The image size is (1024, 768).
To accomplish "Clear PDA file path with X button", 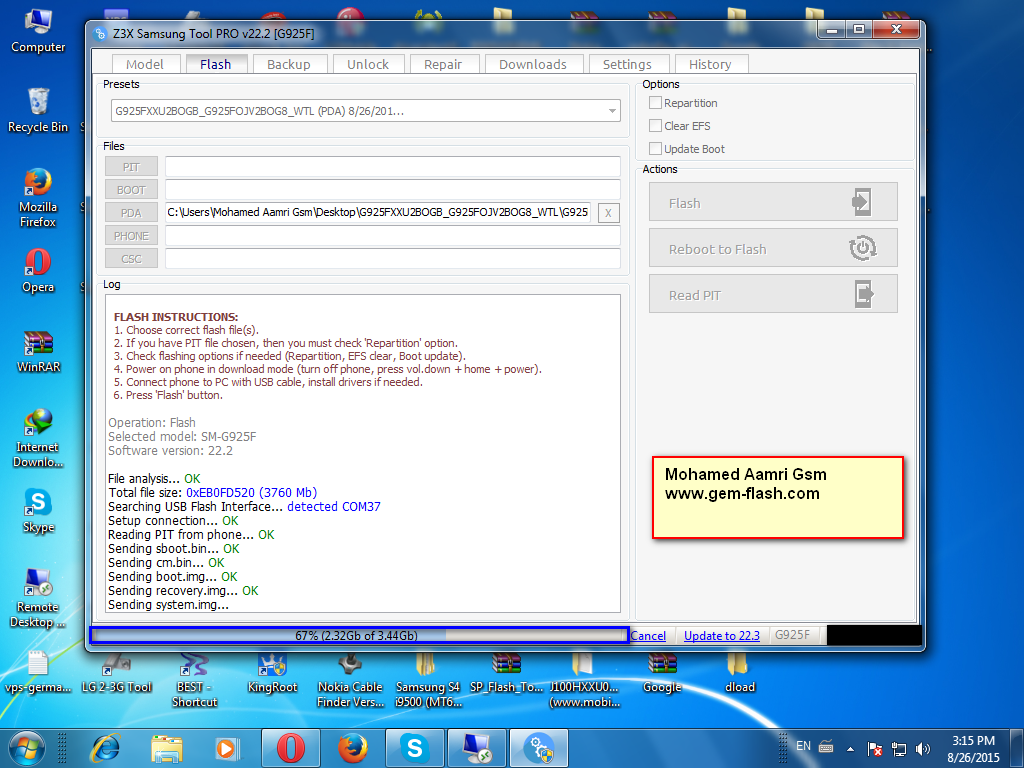I will [608, 213].
